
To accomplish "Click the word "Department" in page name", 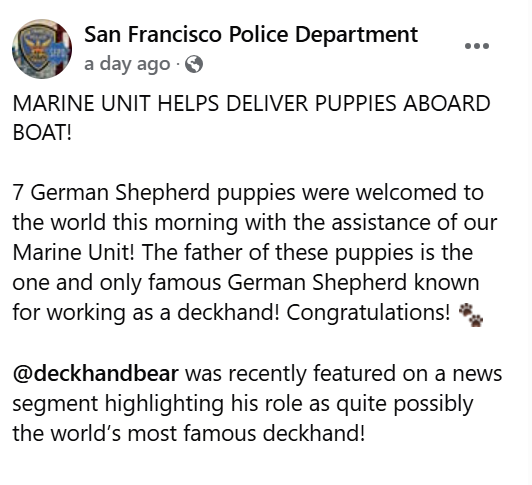I will pyautogui.click(x=356, y=35).
